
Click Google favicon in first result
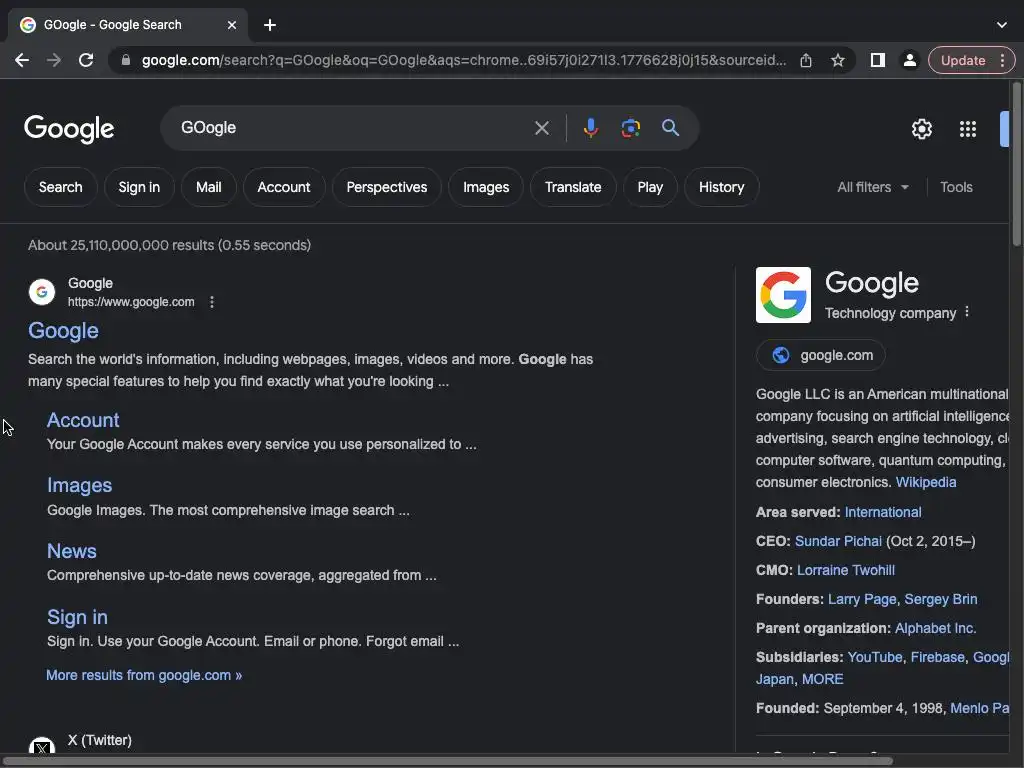click(42, 292)
